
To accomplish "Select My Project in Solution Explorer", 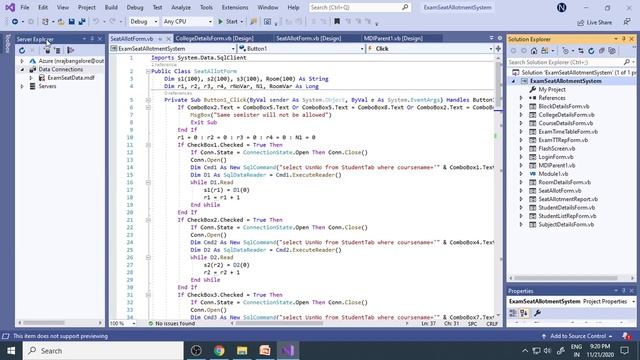I will (552, 89).
